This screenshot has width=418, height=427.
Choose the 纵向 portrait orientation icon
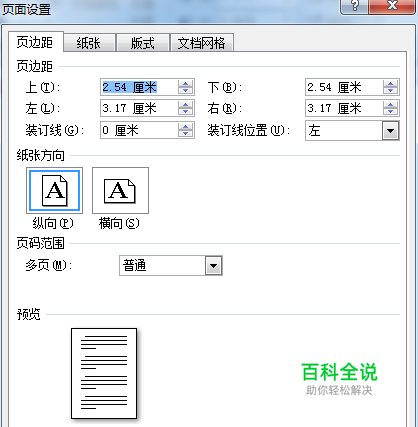(54, 191)
